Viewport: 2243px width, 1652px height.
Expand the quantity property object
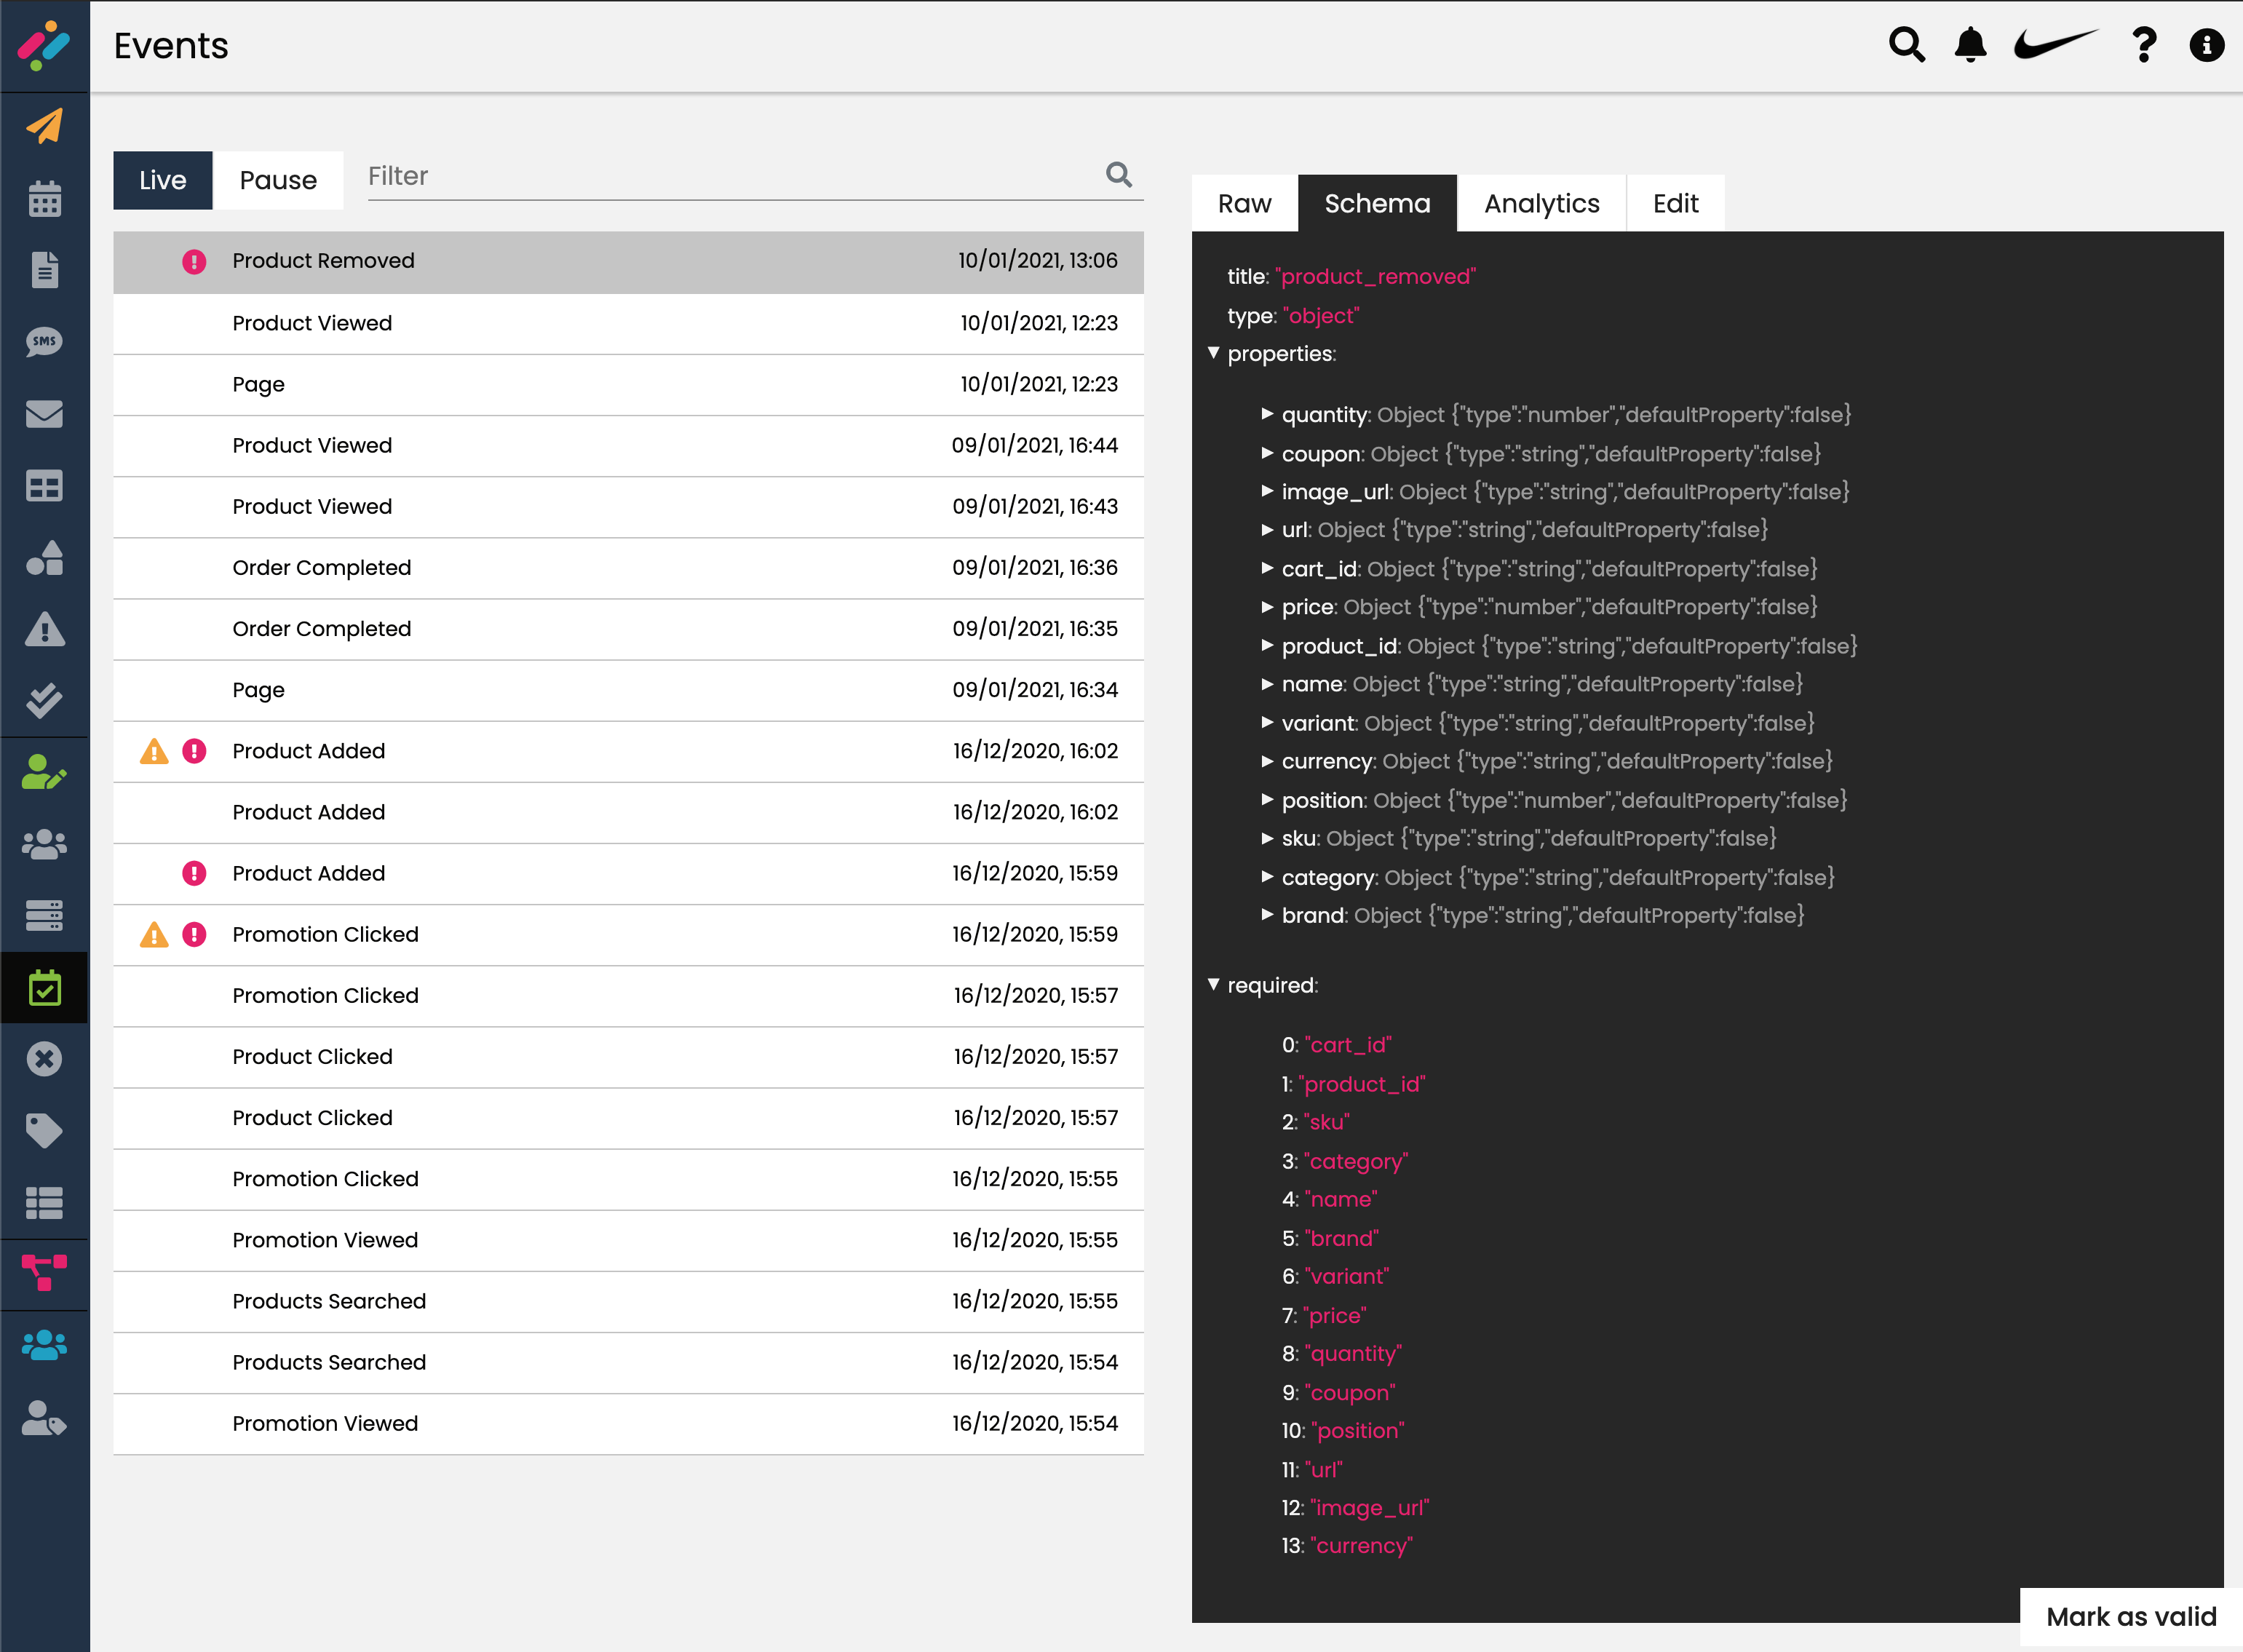coord(1267,414)
